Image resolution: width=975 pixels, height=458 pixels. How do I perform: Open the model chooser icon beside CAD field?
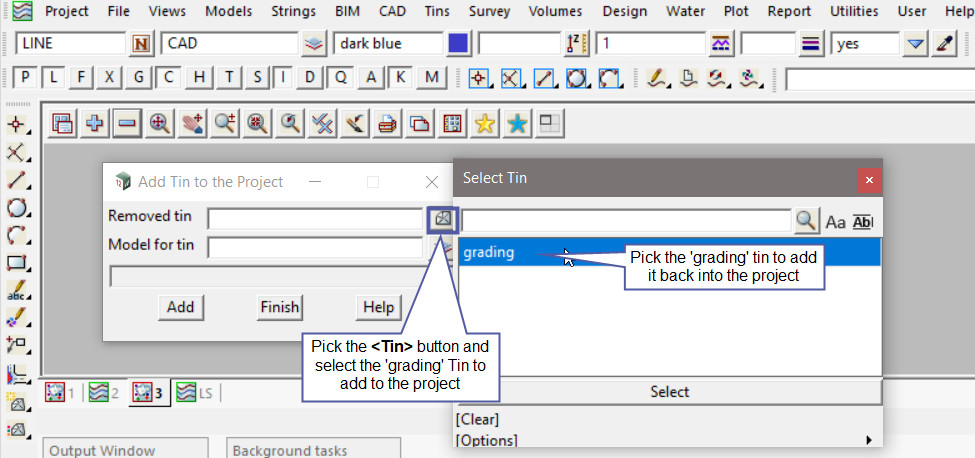[315, 44]
